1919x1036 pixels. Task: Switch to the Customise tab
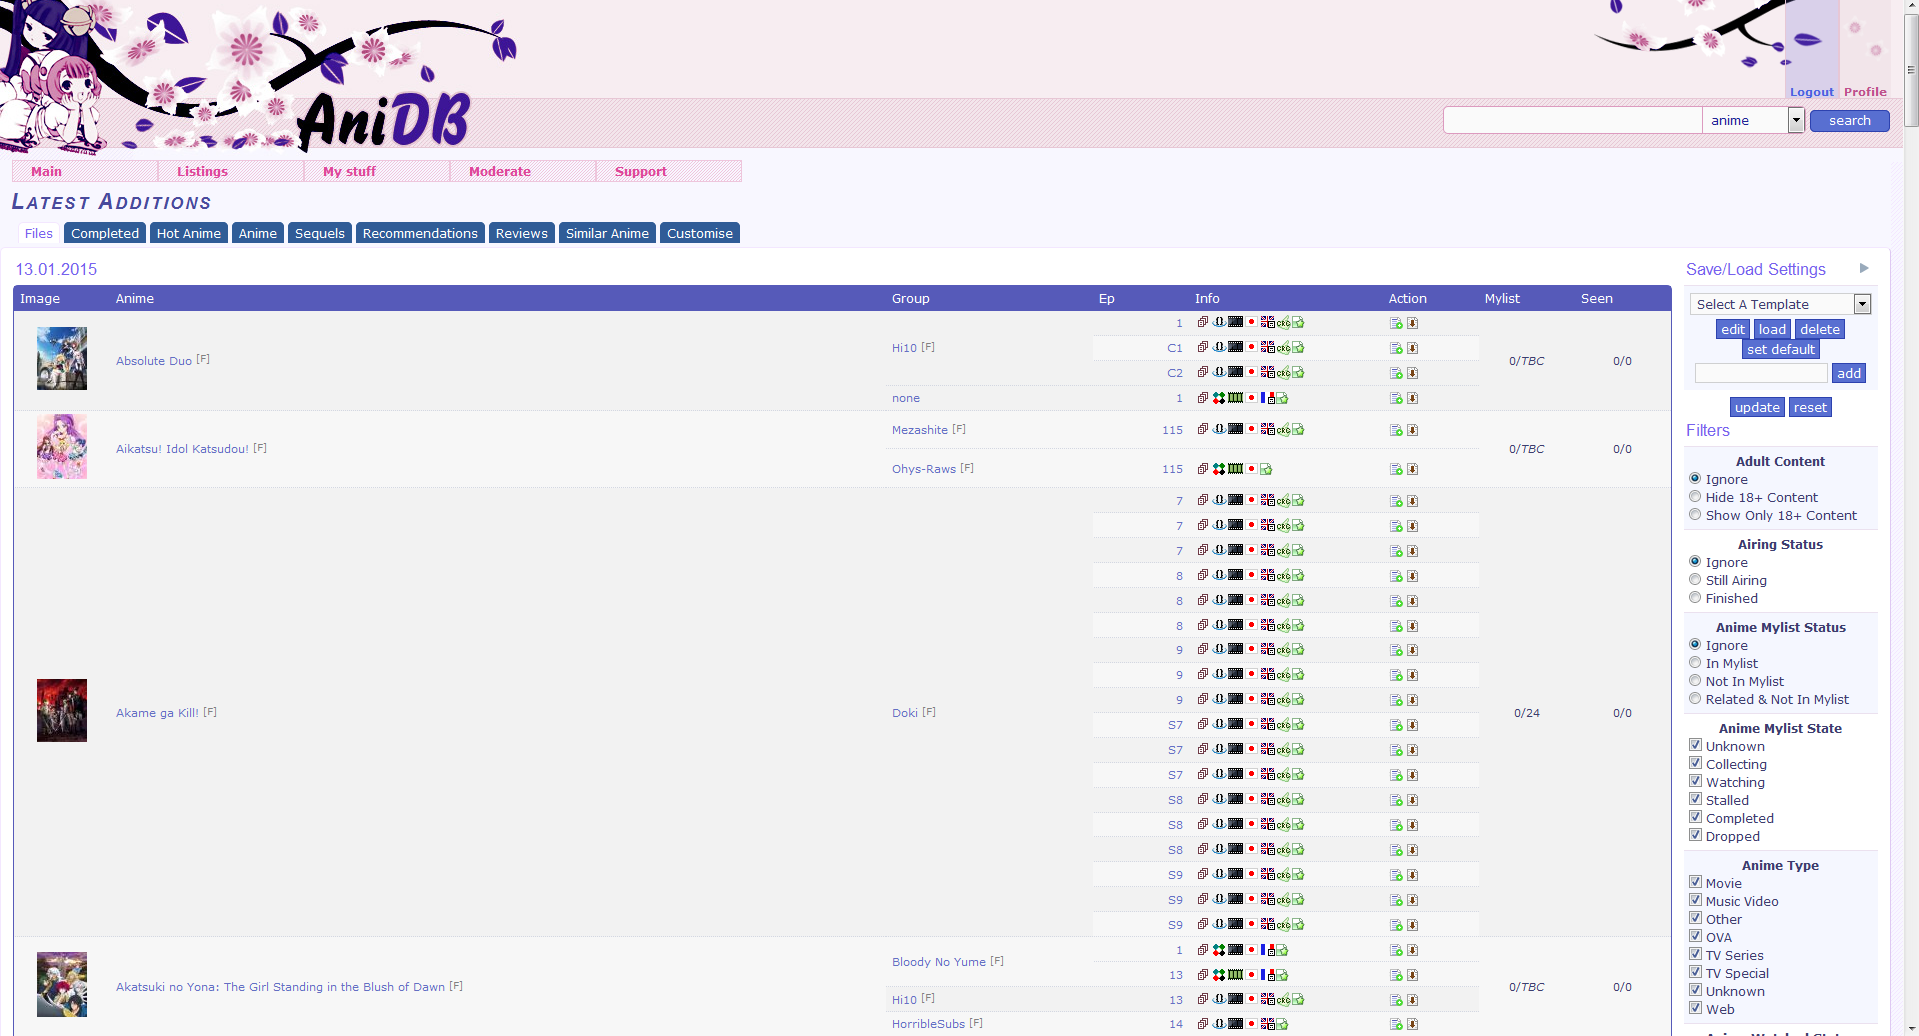[x=700, y=233]
